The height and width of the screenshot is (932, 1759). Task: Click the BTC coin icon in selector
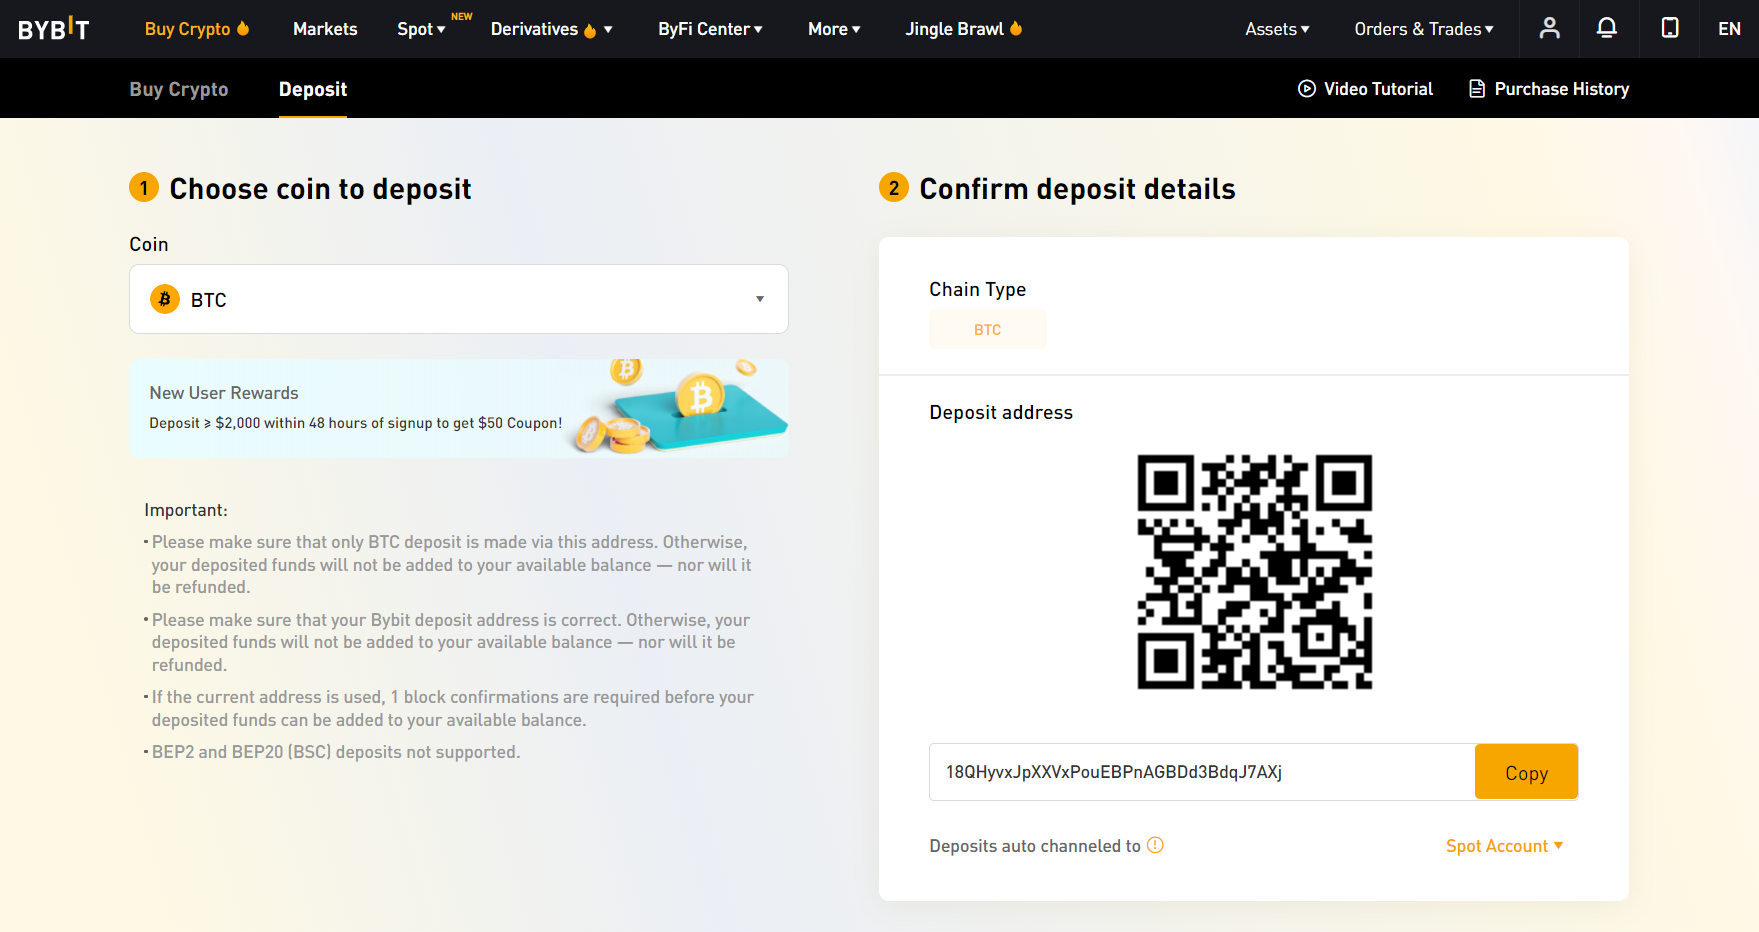tap(165, 299)
